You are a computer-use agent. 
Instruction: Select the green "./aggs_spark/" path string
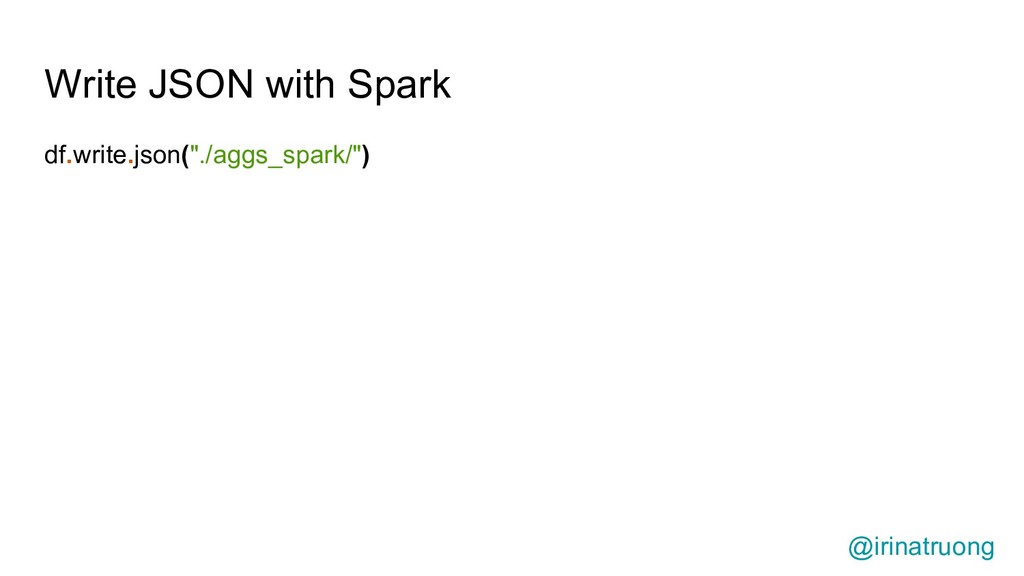click(276, 157)
